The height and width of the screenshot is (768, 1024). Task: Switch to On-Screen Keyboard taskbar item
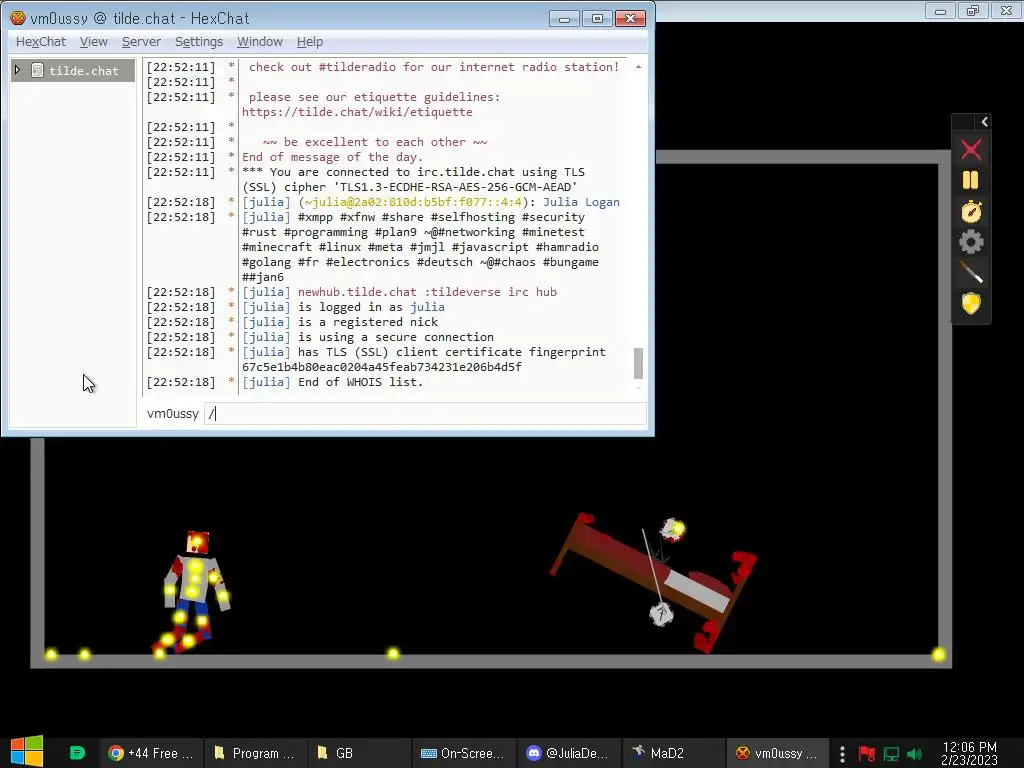coord(462,753)
